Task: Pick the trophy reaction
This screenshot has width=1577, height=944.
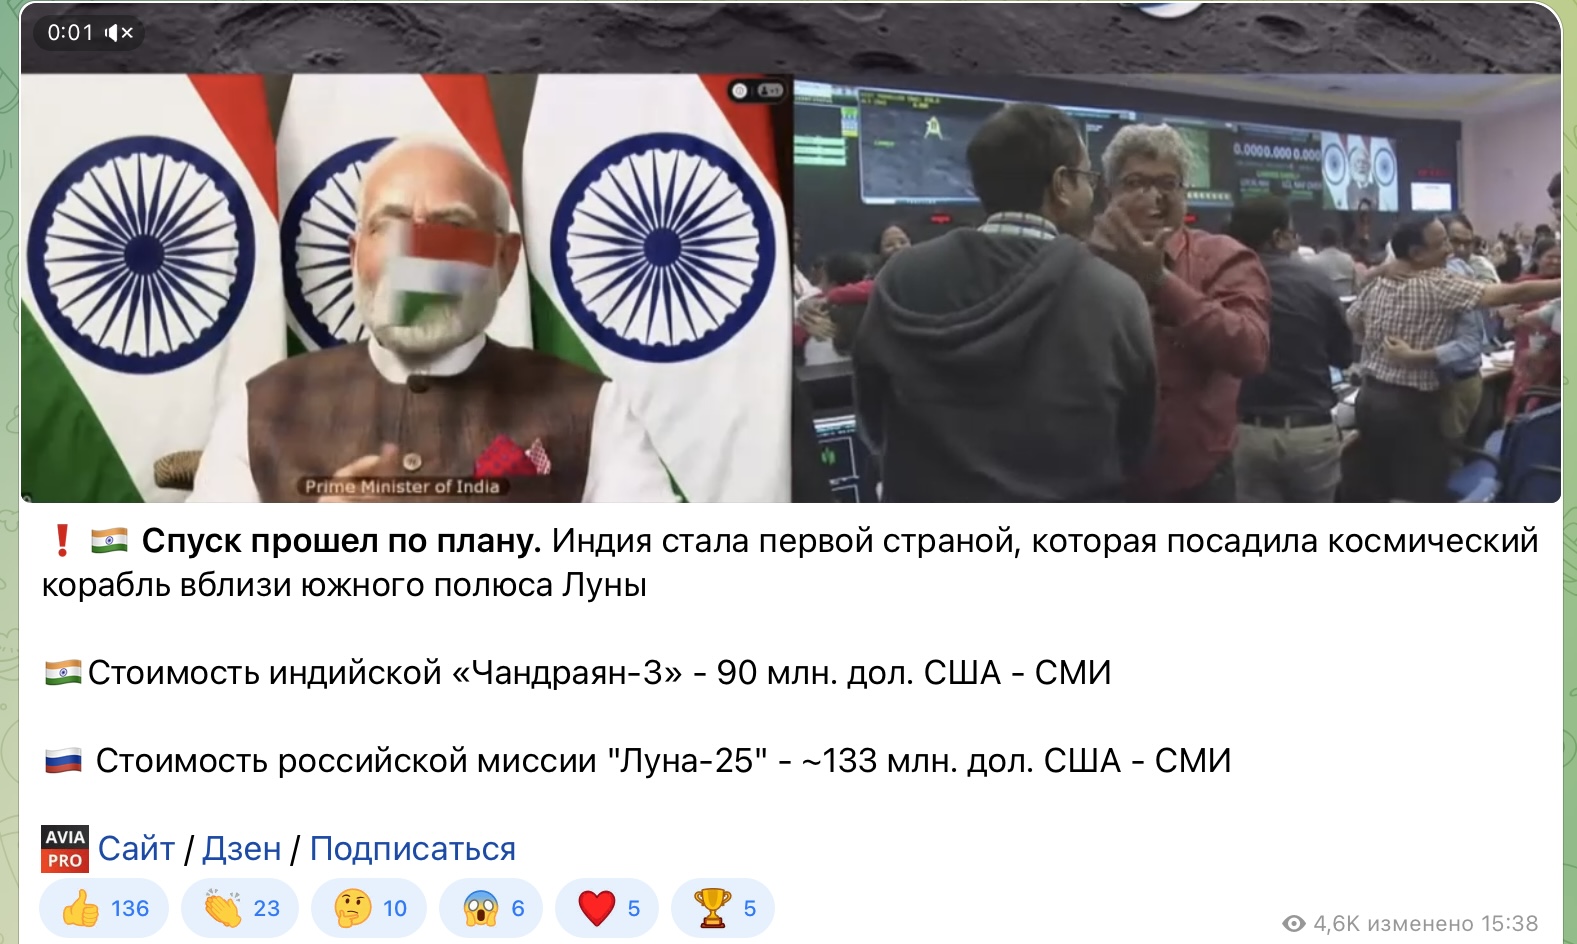Action: (x=723, y=908)
